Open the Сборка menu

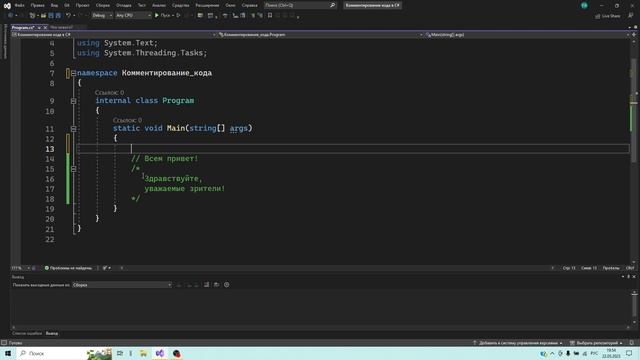103,5
